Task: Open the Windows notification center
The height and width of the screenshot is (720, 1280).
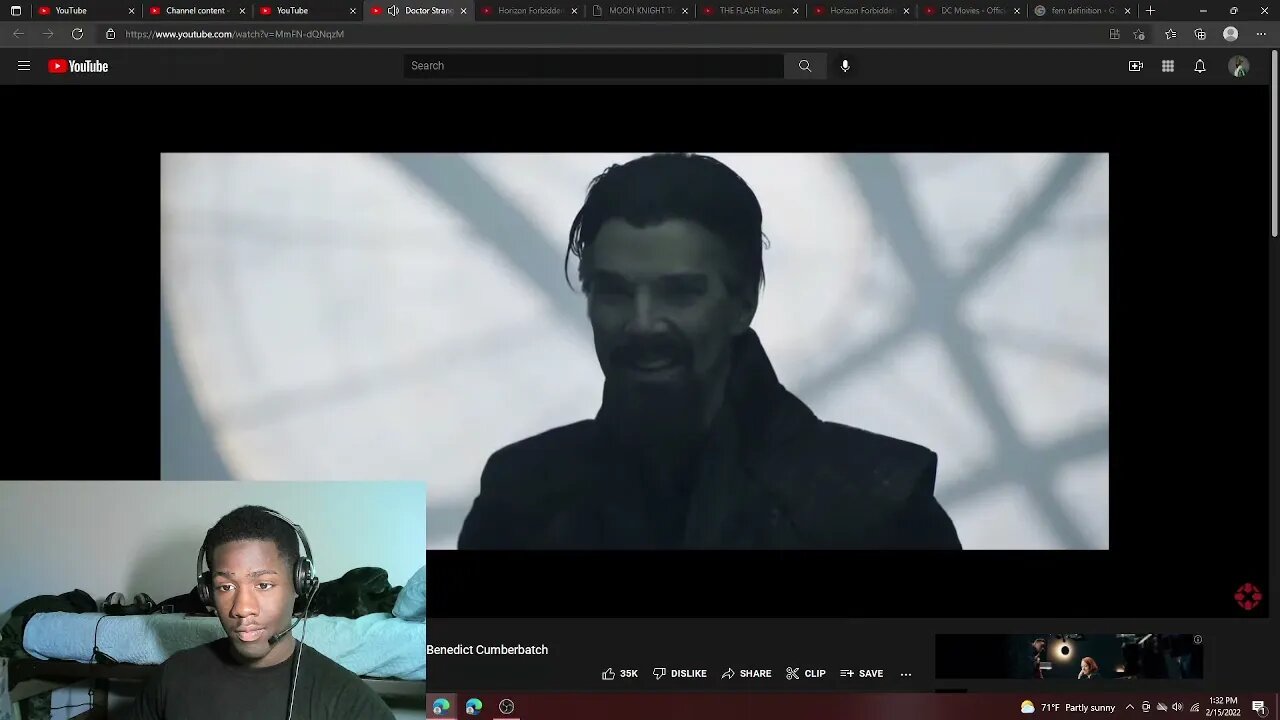Action: coord(1258,707)
